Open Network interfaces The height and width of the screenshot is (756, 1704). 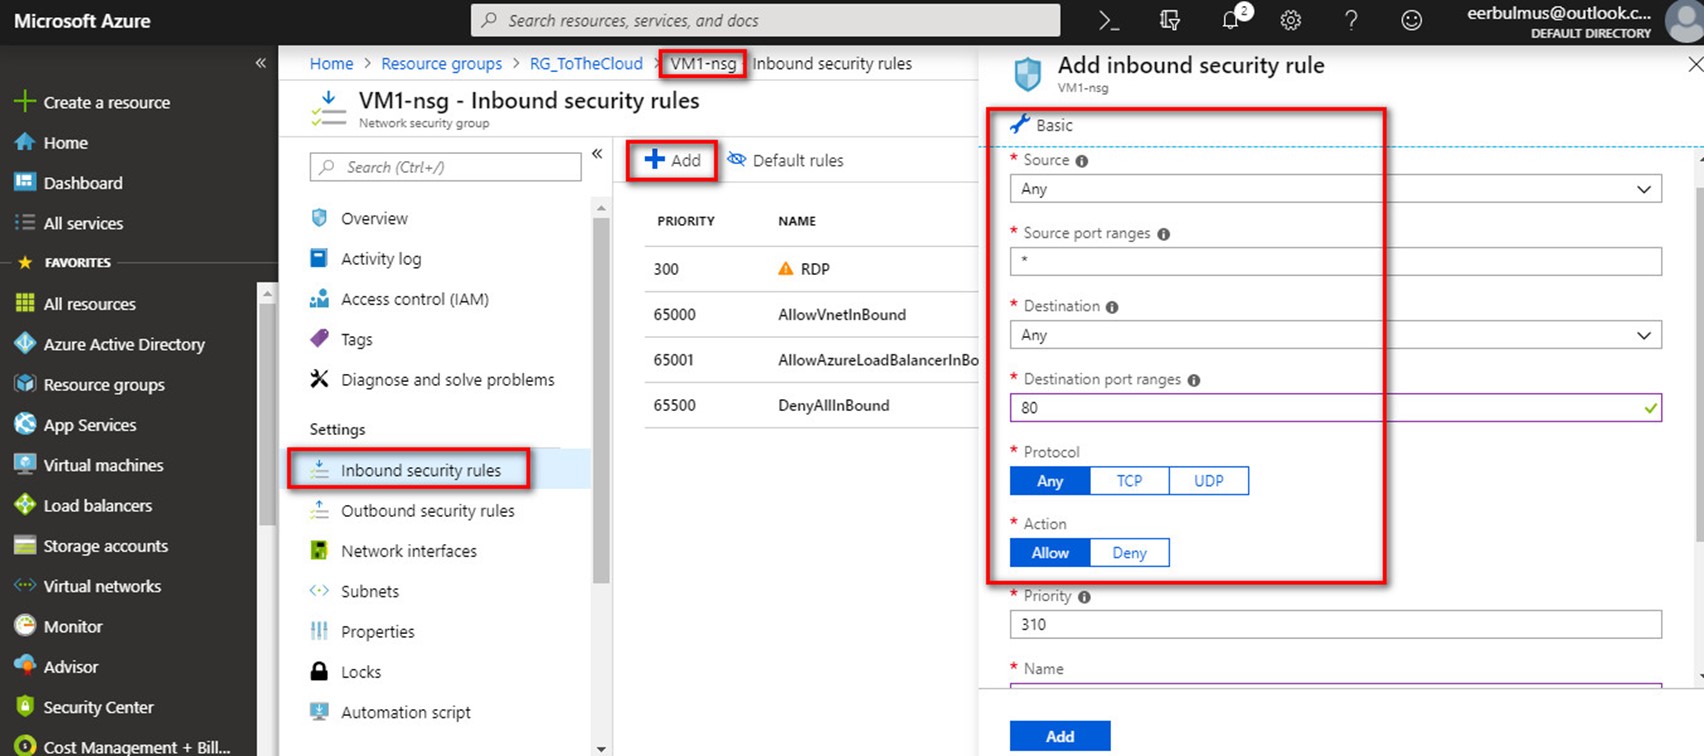point(409,551)
